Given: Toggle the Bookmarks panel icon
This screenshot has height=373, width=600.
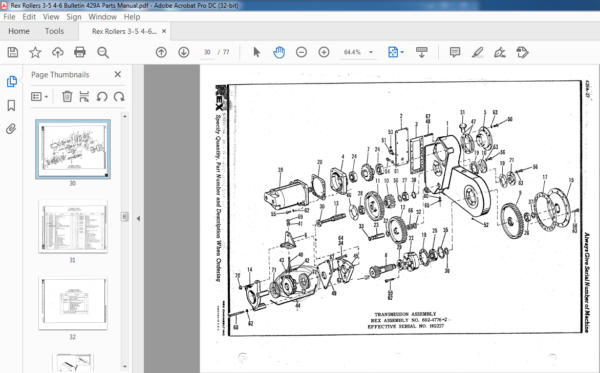Looking at the screenshot, I should pos(11,106).
